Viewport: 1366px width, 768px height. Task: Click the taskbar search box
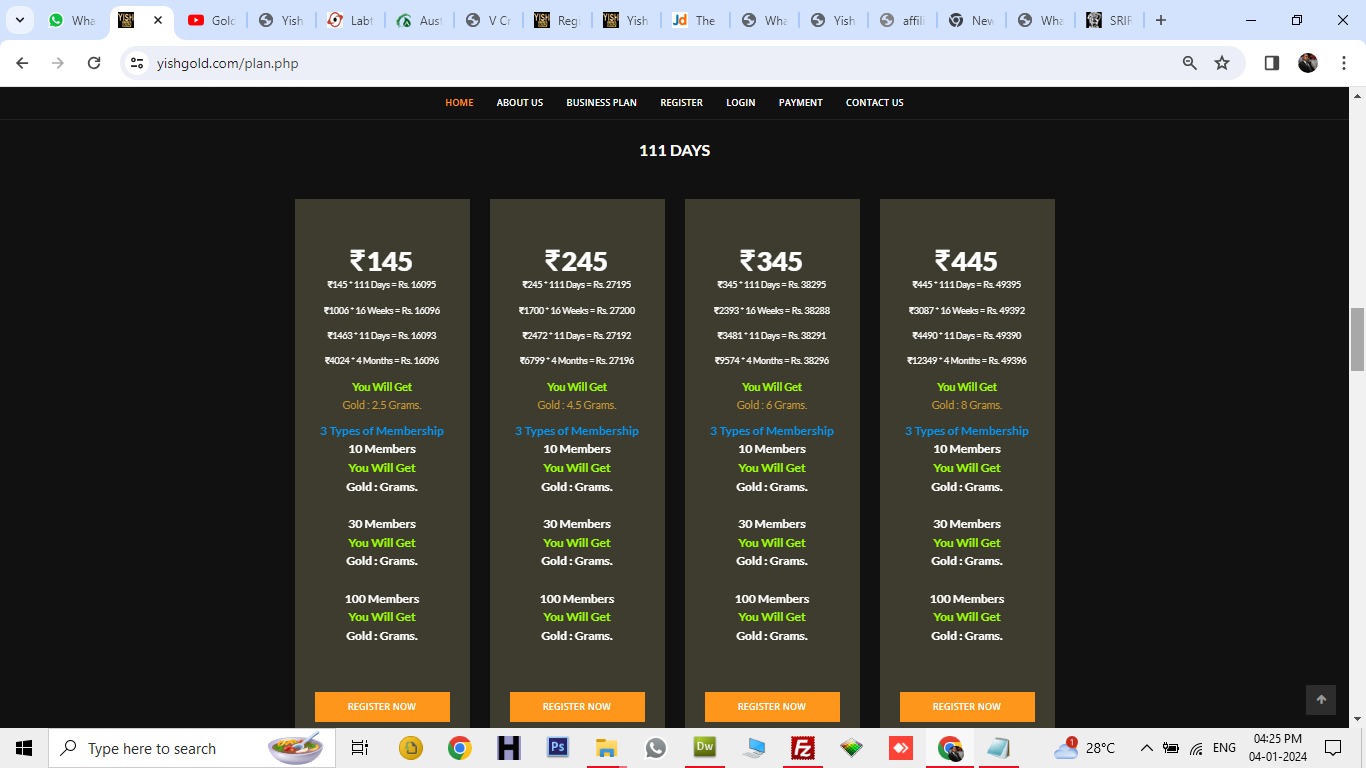tap(190, 748)
